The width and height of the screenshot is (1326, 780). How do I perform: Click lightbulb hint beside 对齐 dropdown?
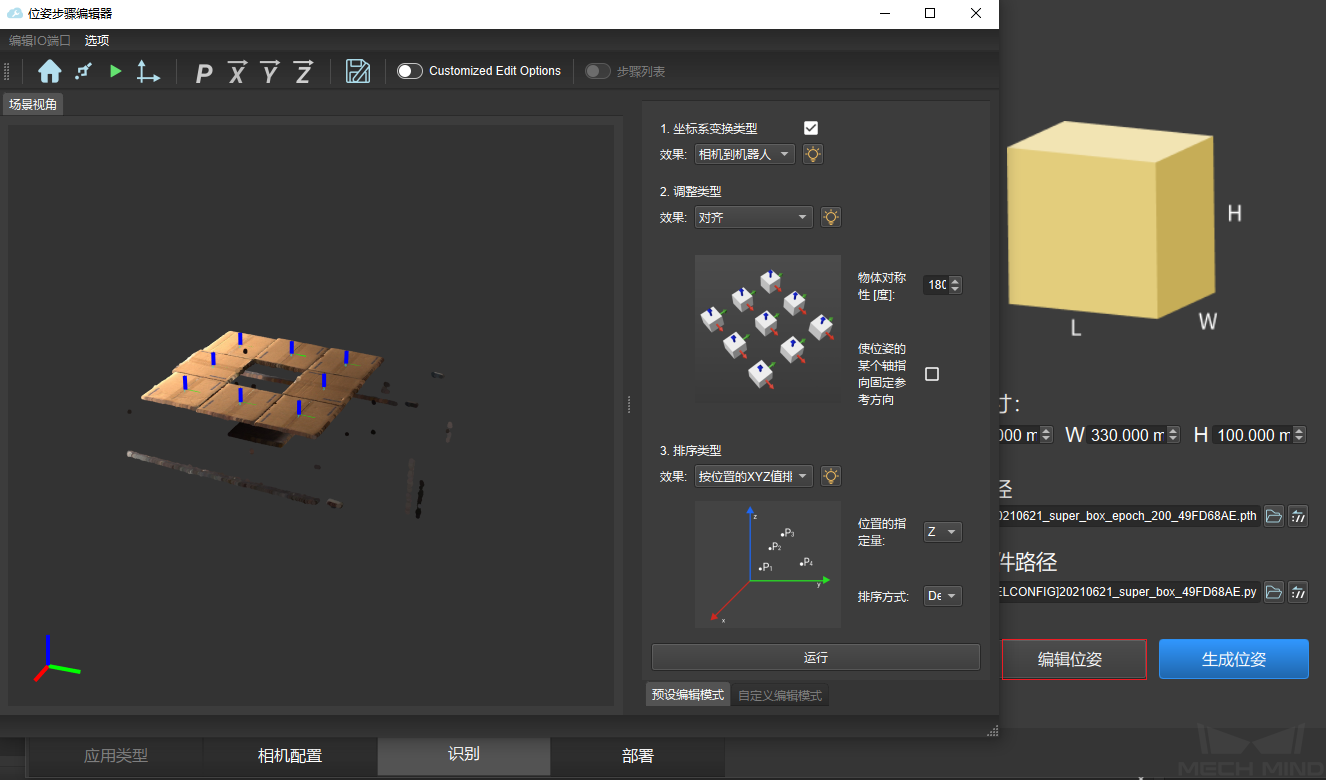click(x=830, y=217)
